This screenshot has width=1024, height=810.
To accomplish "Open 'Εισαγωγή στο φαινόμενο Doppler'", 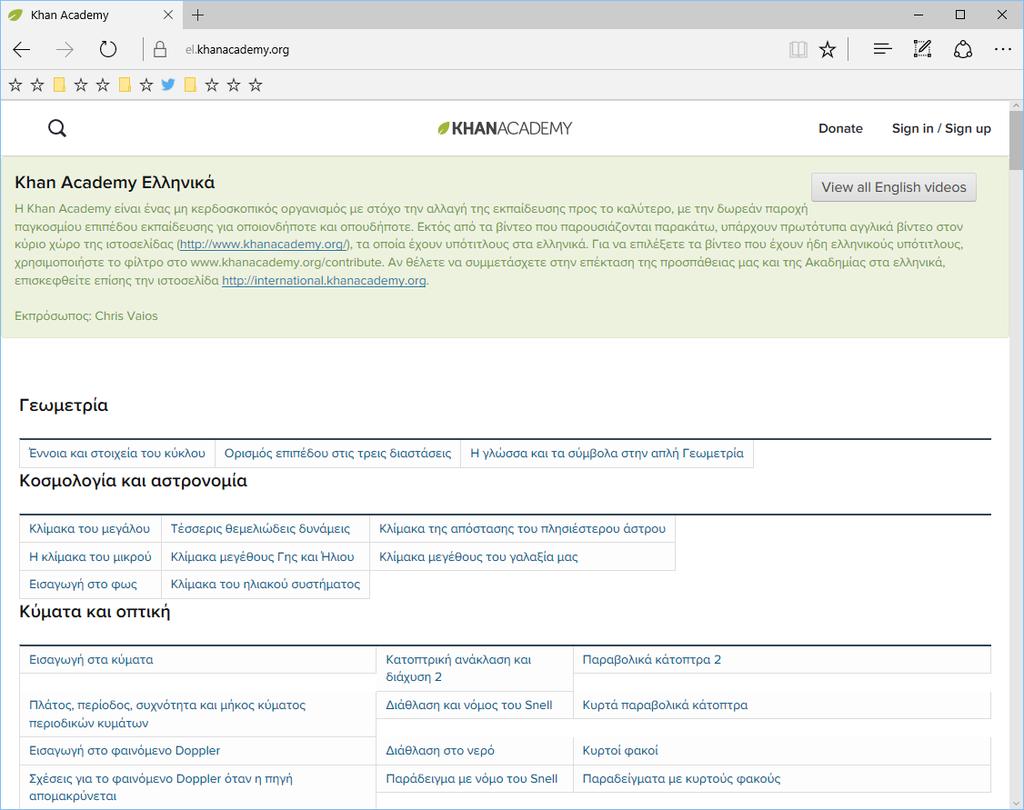I will [124, 751].
